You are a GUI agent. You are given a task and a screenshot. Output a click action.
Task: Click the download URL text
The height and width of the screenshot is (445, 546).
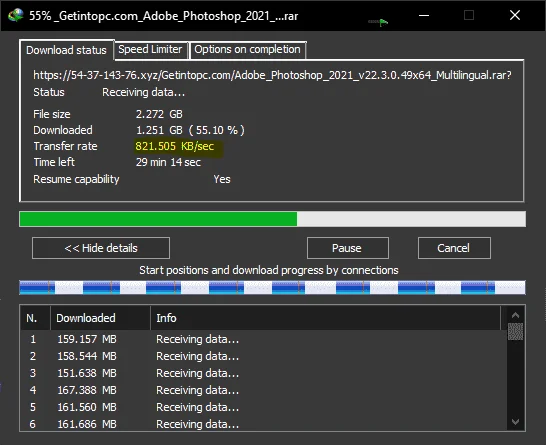click(272, 75)
